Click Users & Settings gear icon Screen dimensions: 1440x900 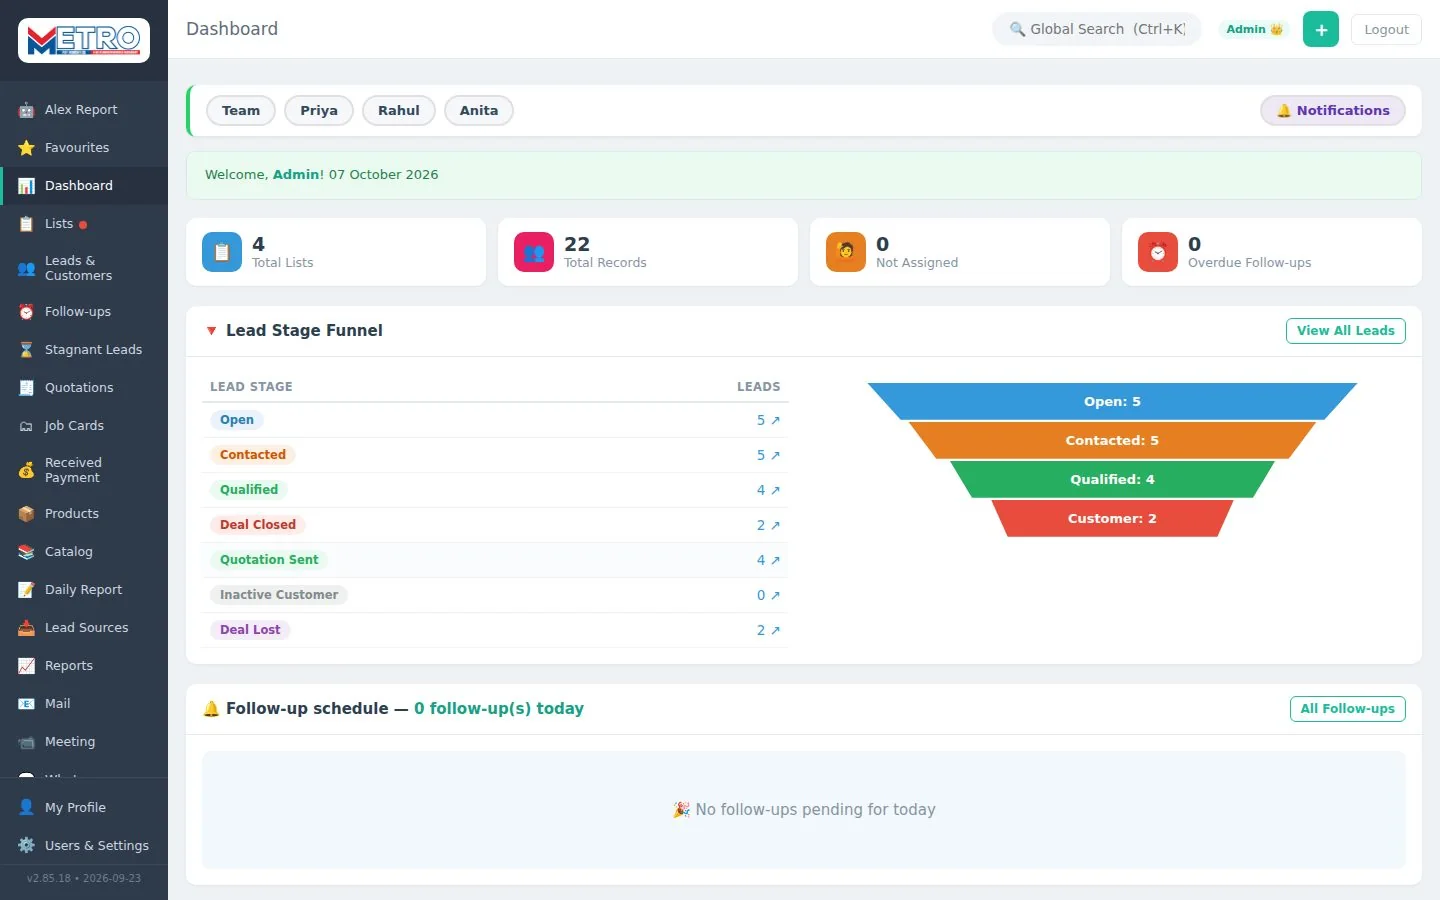coord(26,846)
